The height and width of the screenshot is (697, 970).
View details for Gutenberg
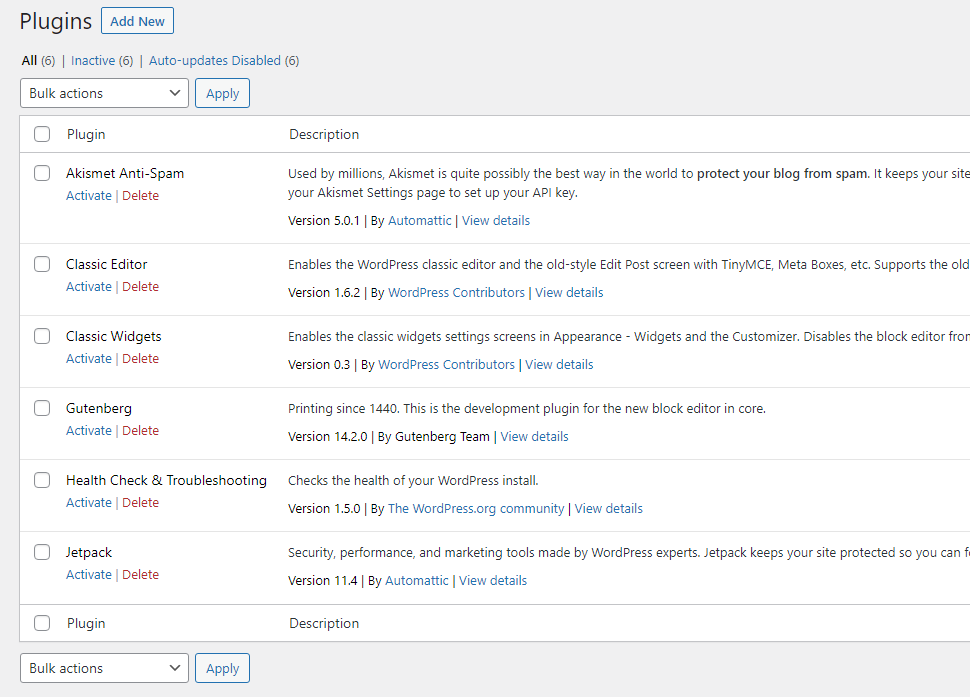coord(534,436)
